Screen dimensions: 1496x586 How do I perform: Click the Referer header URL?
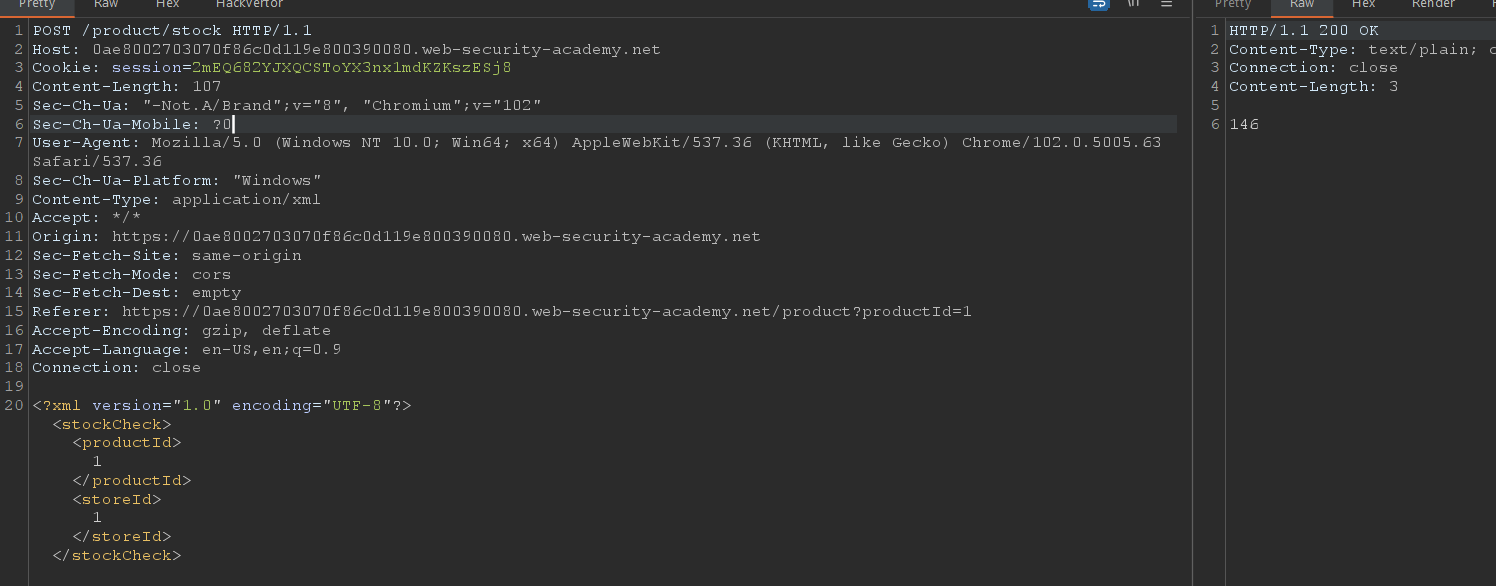pos(546,312)
